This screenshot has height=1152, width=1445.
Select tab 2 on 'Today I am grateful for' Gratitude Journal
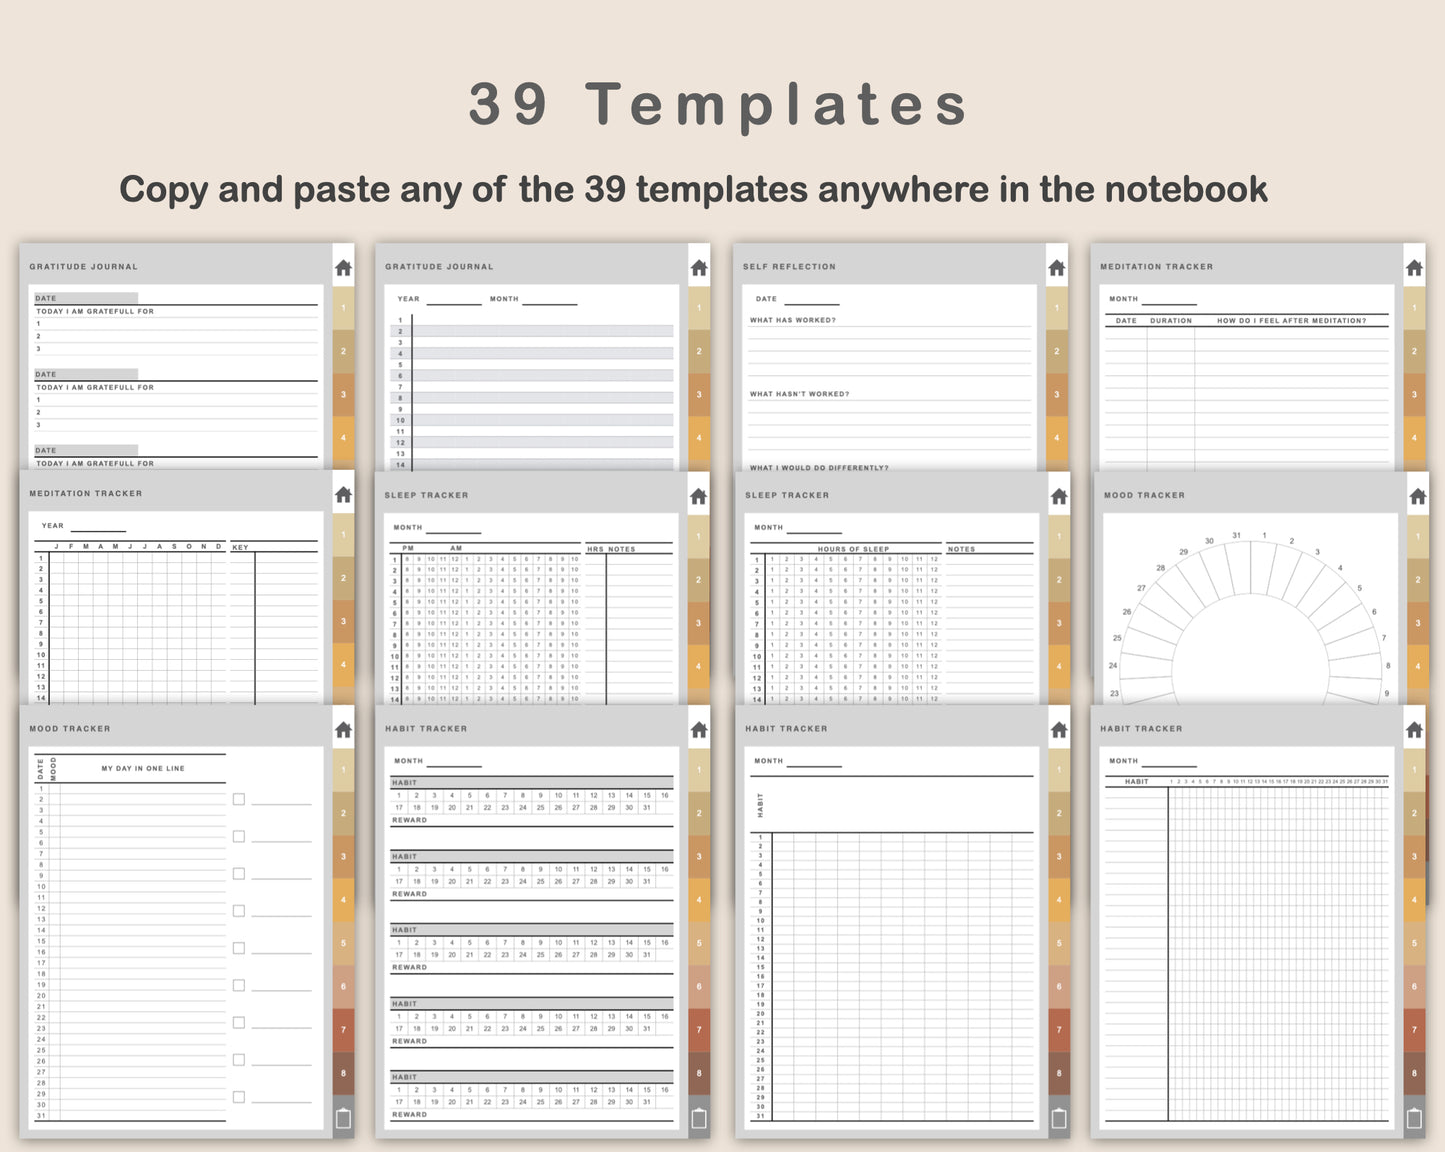(343, 351)
